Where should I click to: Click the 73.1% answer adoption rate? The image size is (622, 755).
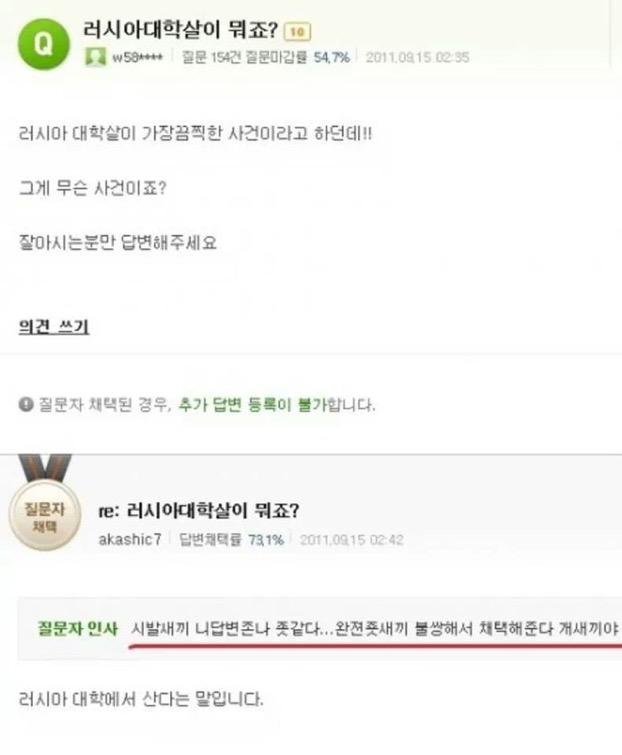click(266, 540)
